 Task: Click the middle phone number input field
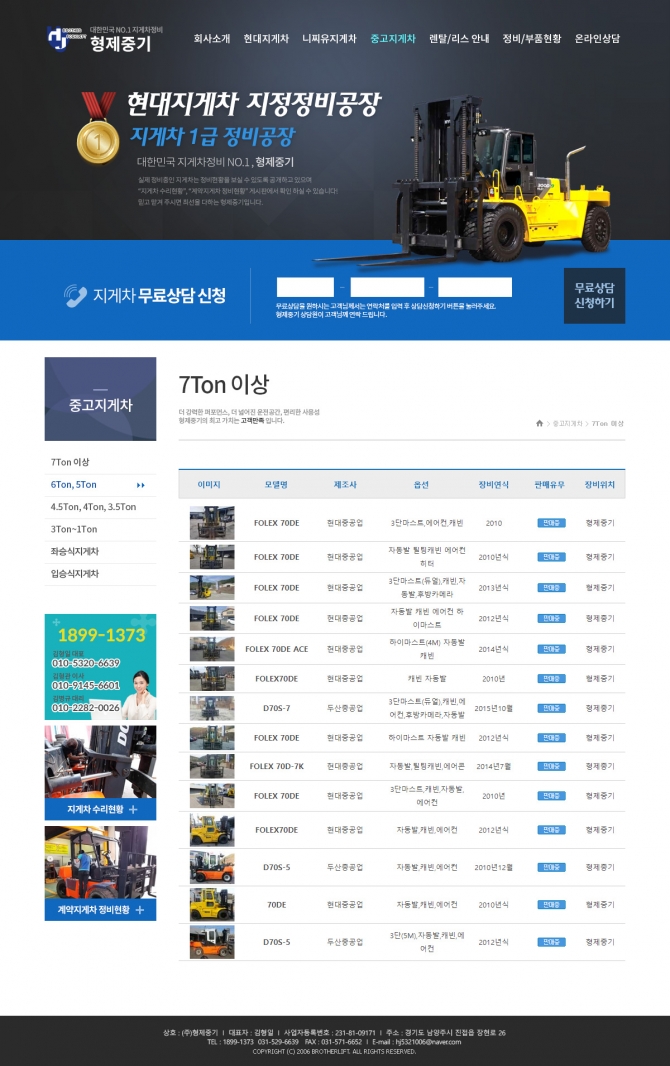point(387,287)
